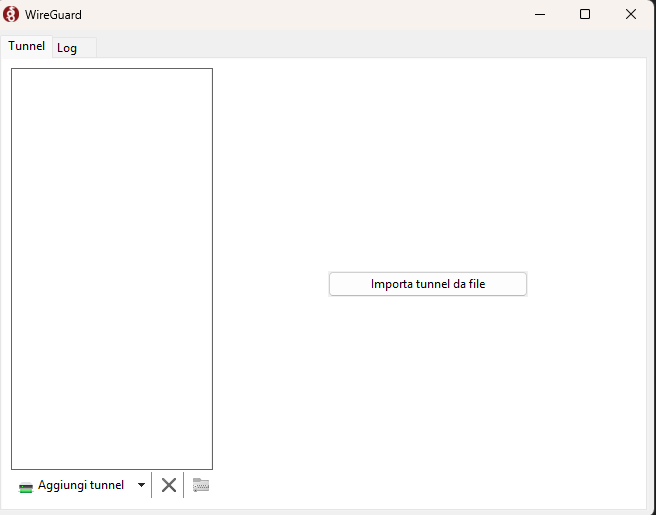Click the WireGuard title text

54,15
